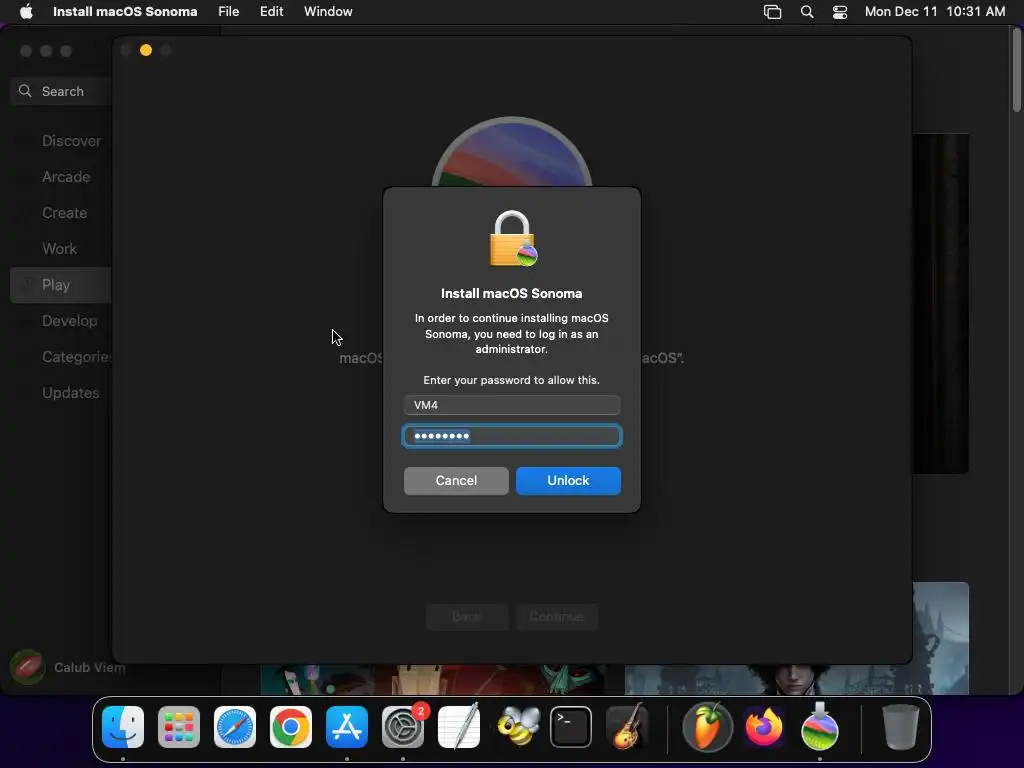Click the Unlock button
This screenshot has width=1024, height=768.
(568, 481)
